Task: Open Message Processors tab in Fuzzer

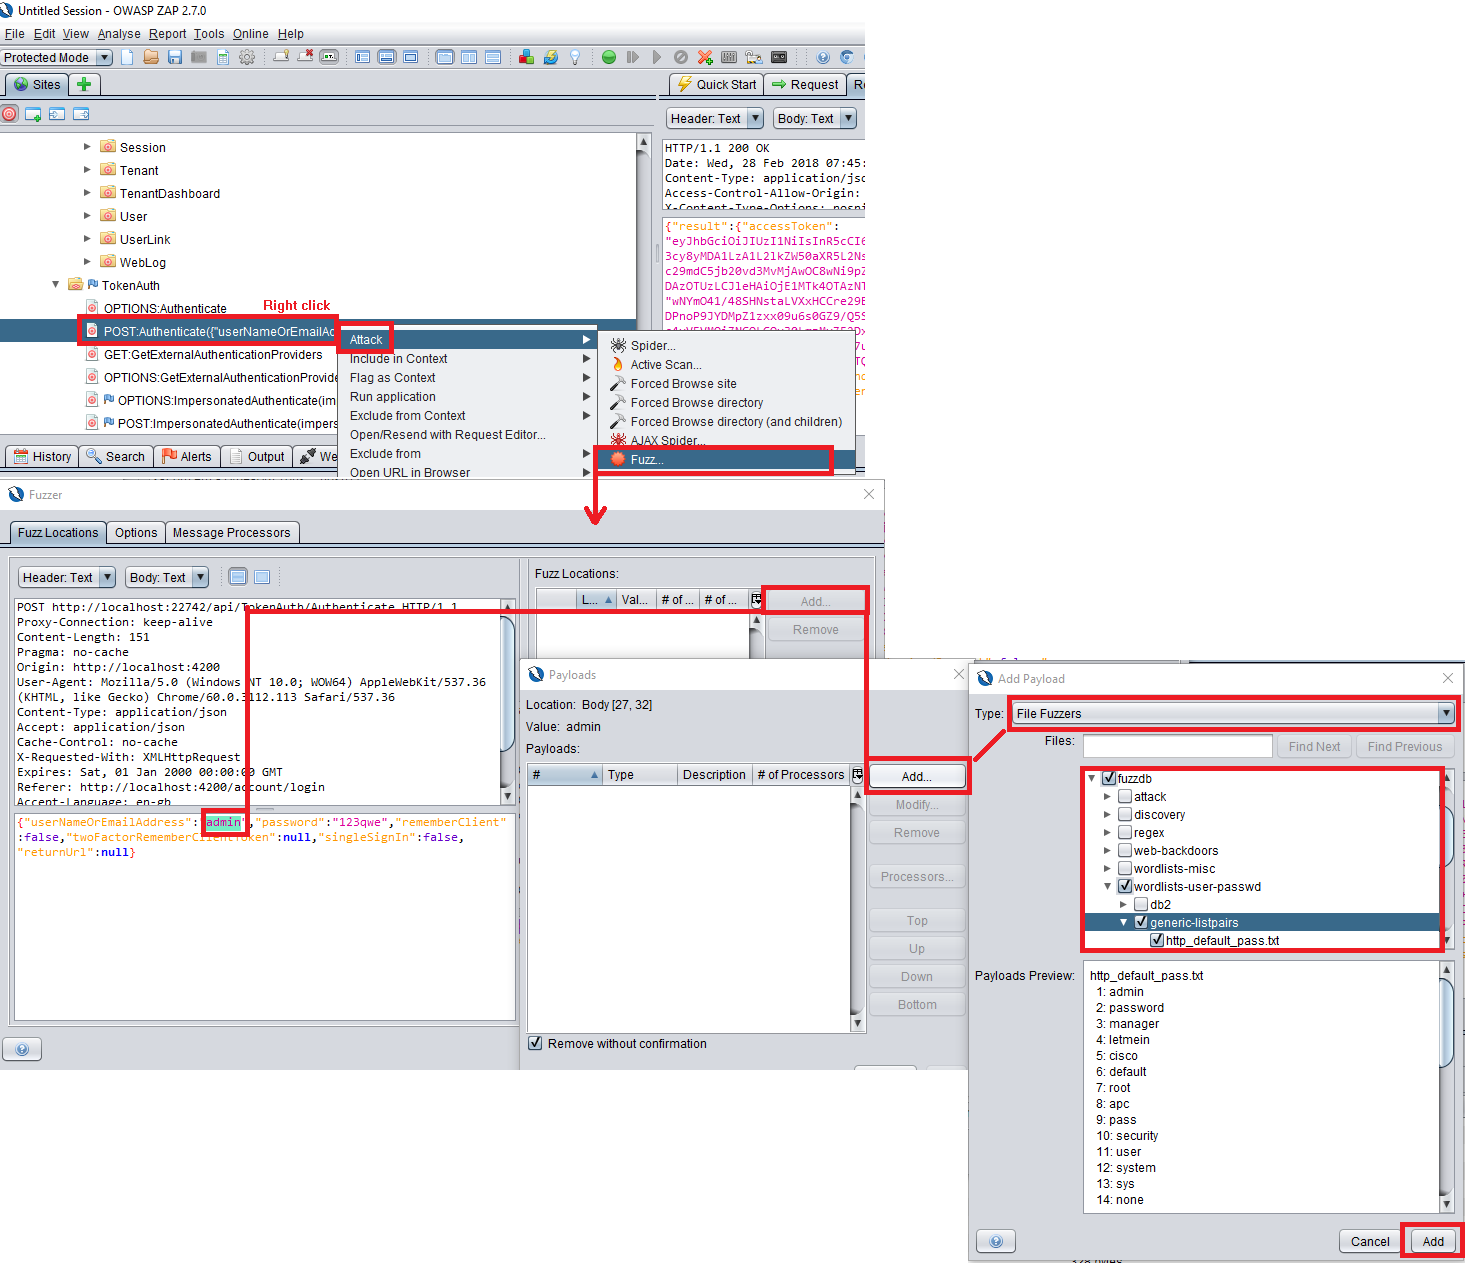Action: (232, 533)
